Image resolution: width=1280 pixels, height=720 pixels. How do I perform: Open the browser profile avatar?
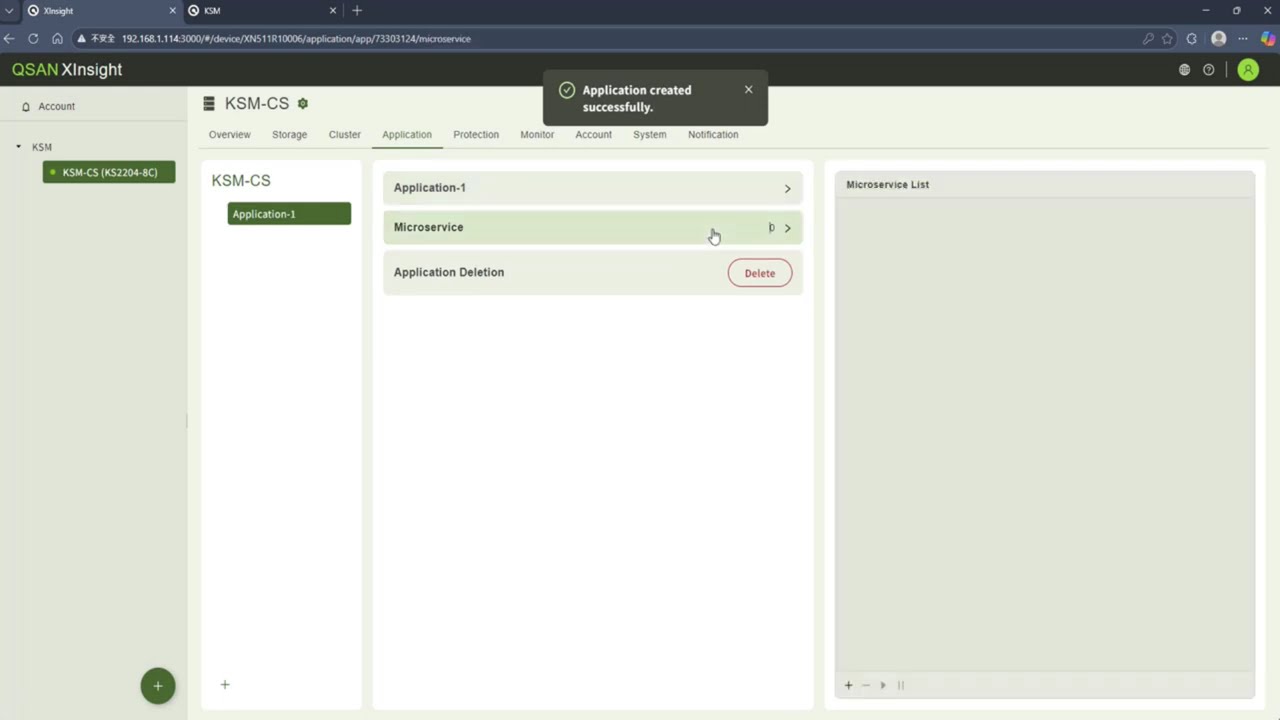(1218, 39)
